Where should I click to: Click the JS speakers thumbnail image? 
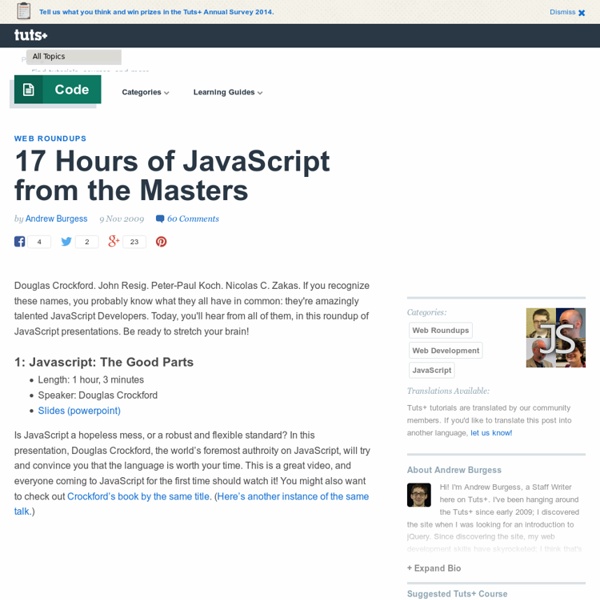pyautogui.click(x=556, y=338)
